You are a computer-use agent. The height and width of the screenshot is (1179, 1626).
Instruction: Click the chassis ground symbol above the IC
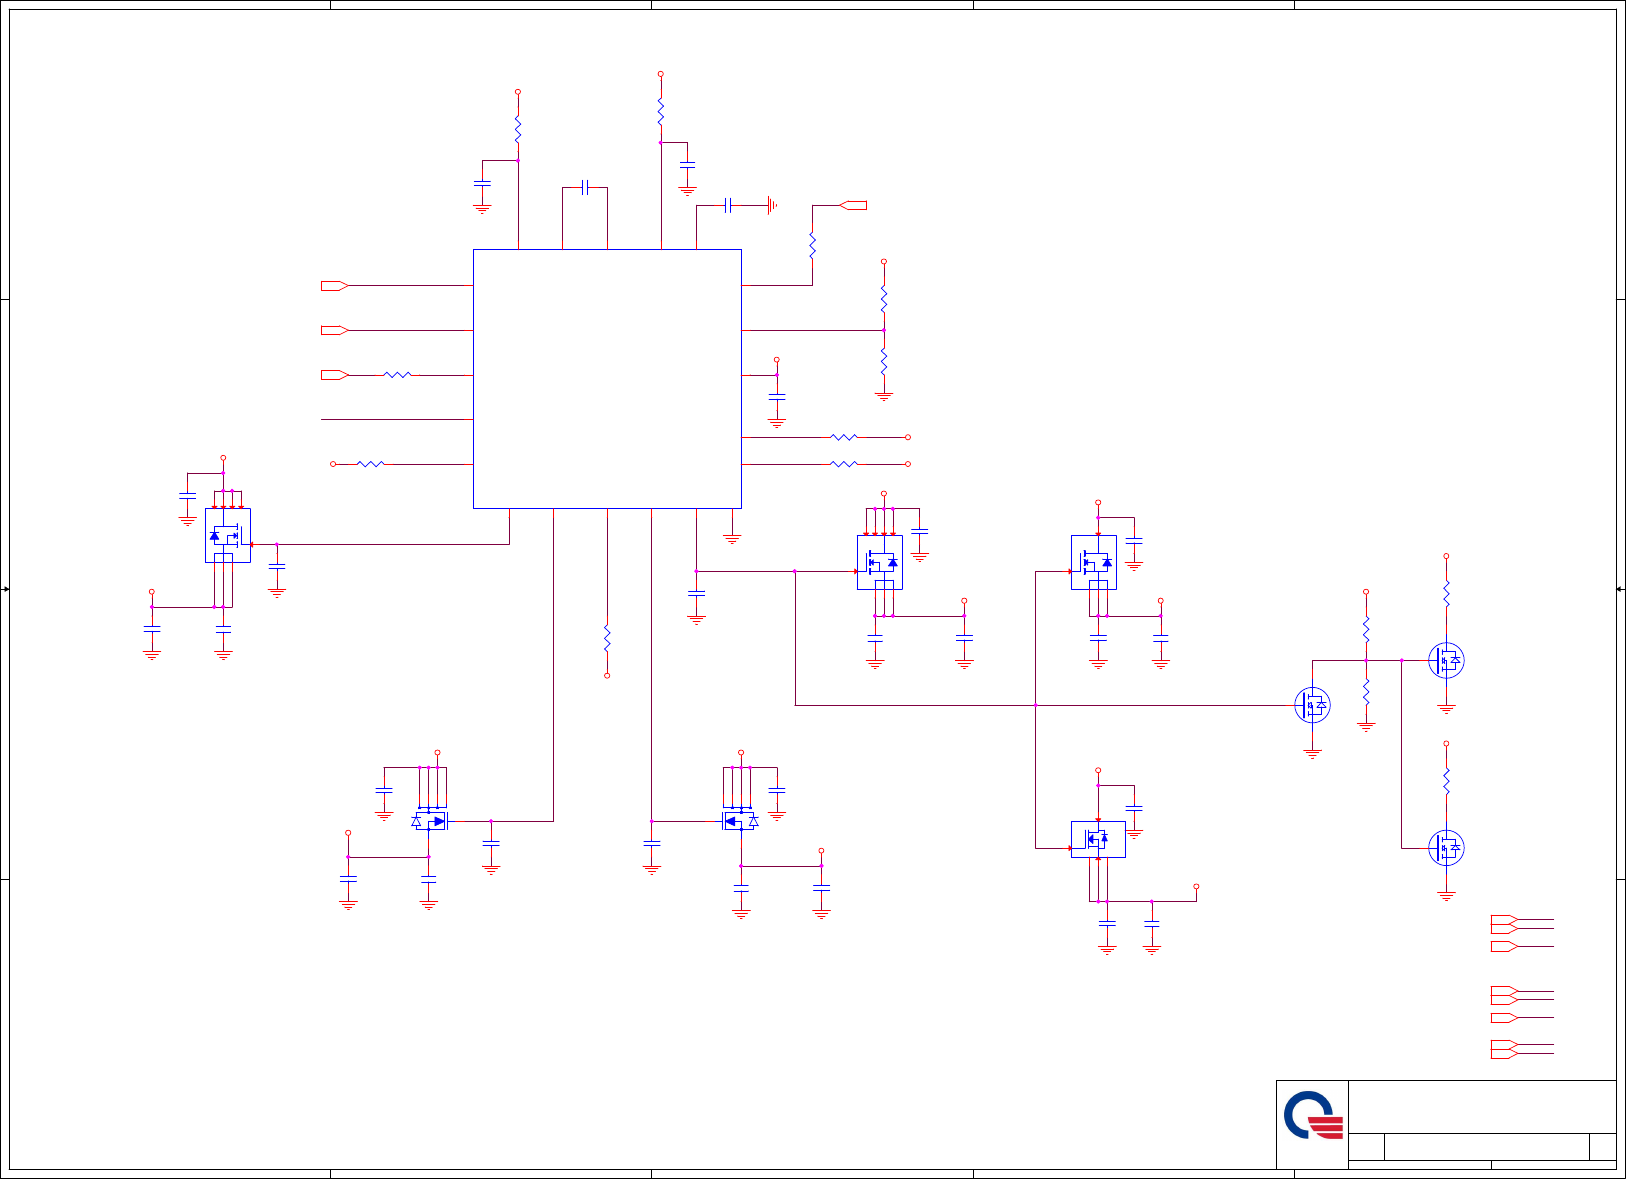[772, 205]
